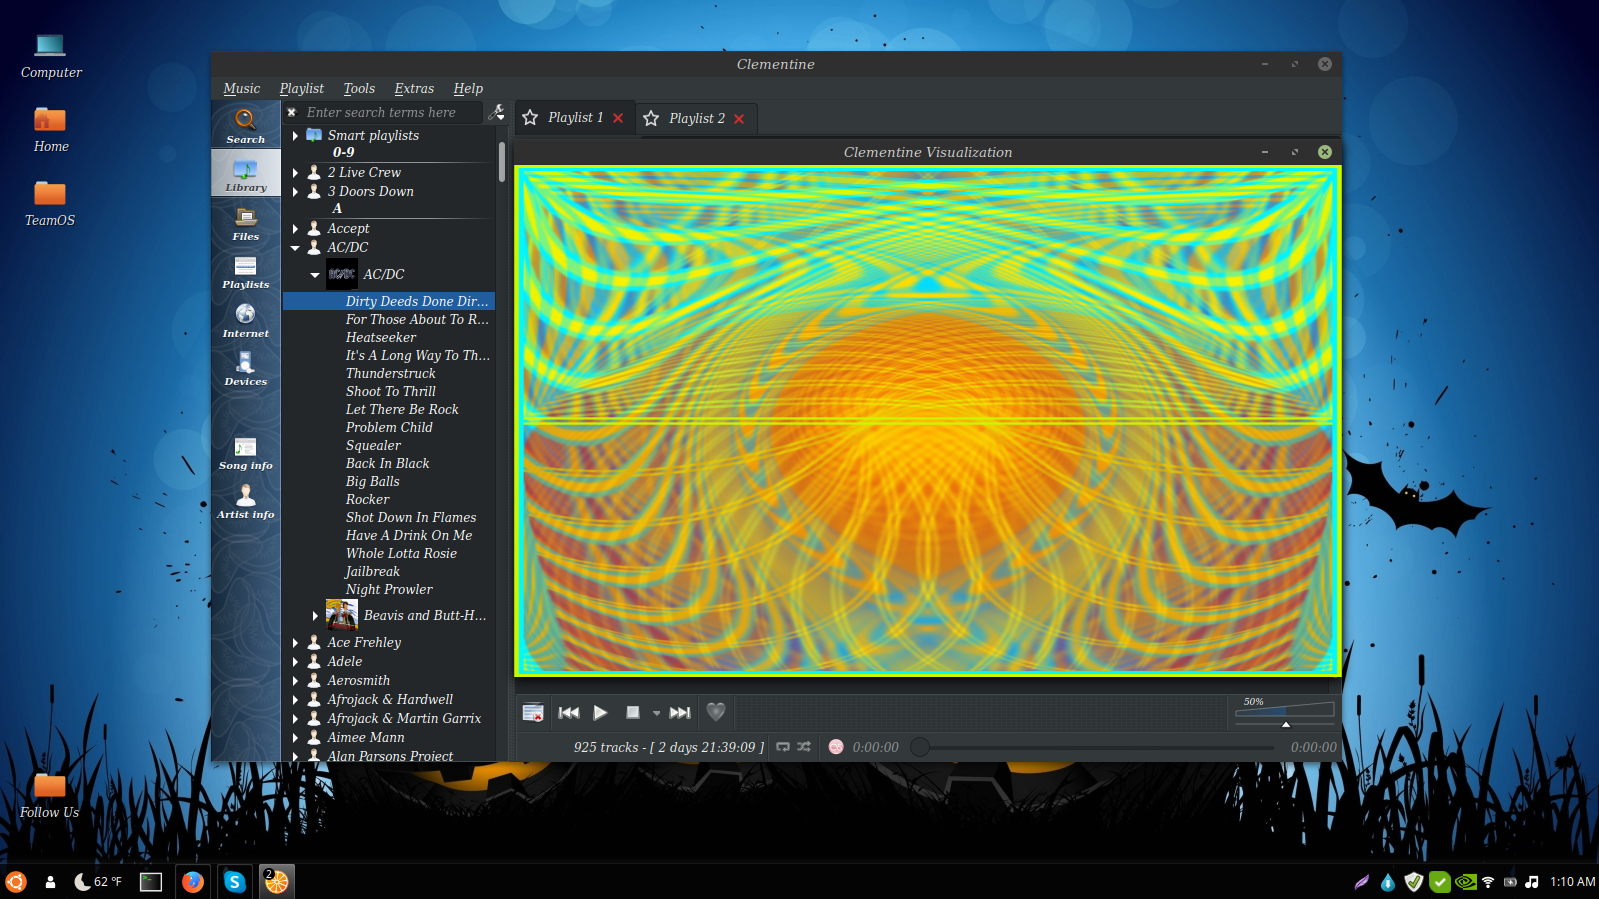Click the AC/DC album cover thumbnail
Image resolution: width=1599 pixels, height=899 pixels.
(x=342, y=274)
